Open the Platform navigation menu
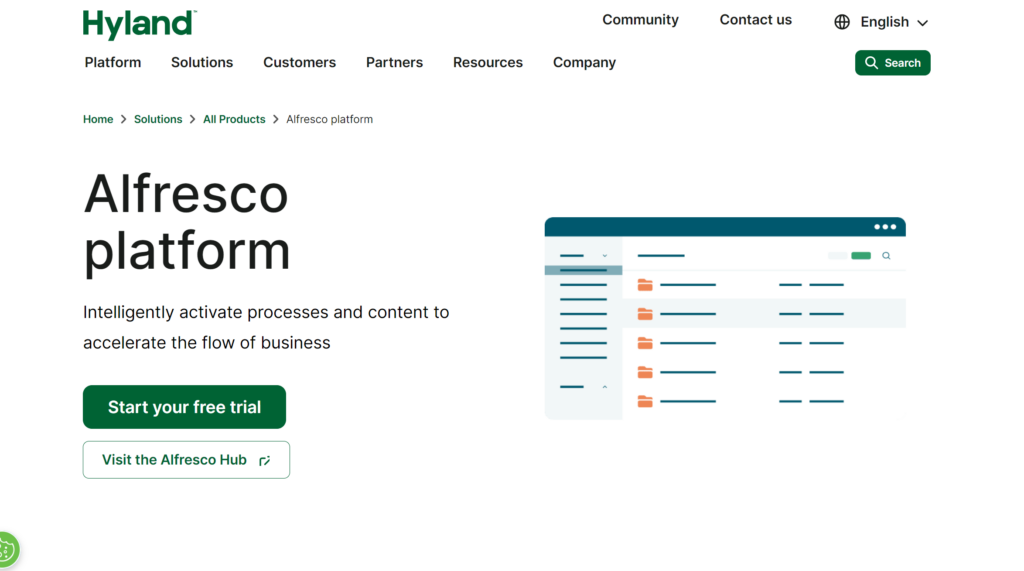 [x=113, y=62]
